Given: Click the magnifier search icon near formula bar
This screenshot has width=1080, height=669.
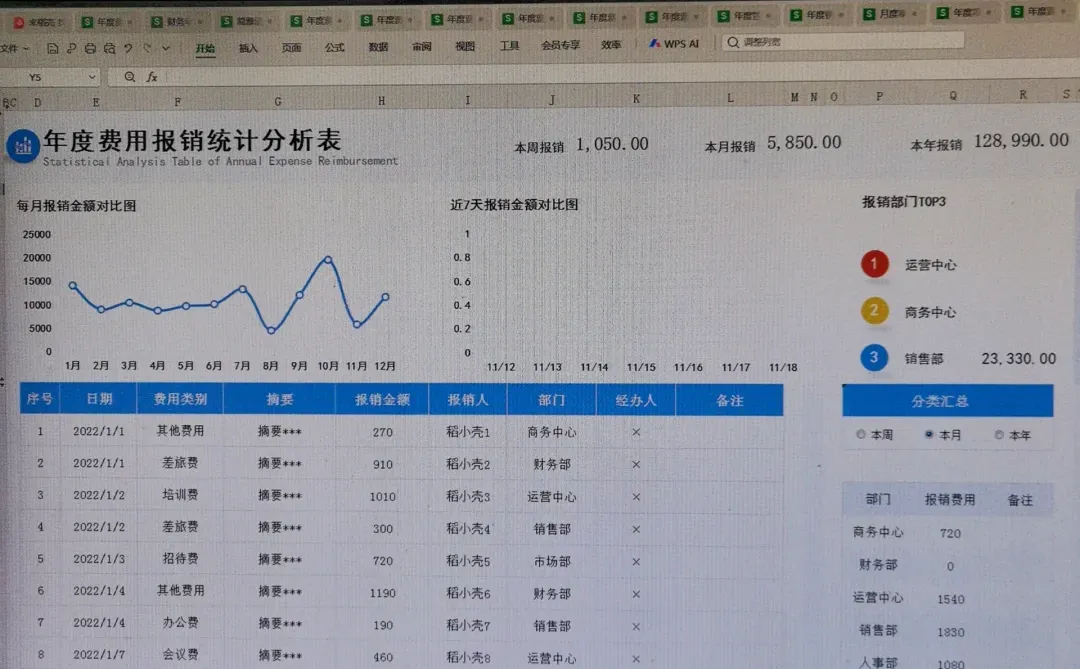Looking at the screenshot, I should [130, 77].
